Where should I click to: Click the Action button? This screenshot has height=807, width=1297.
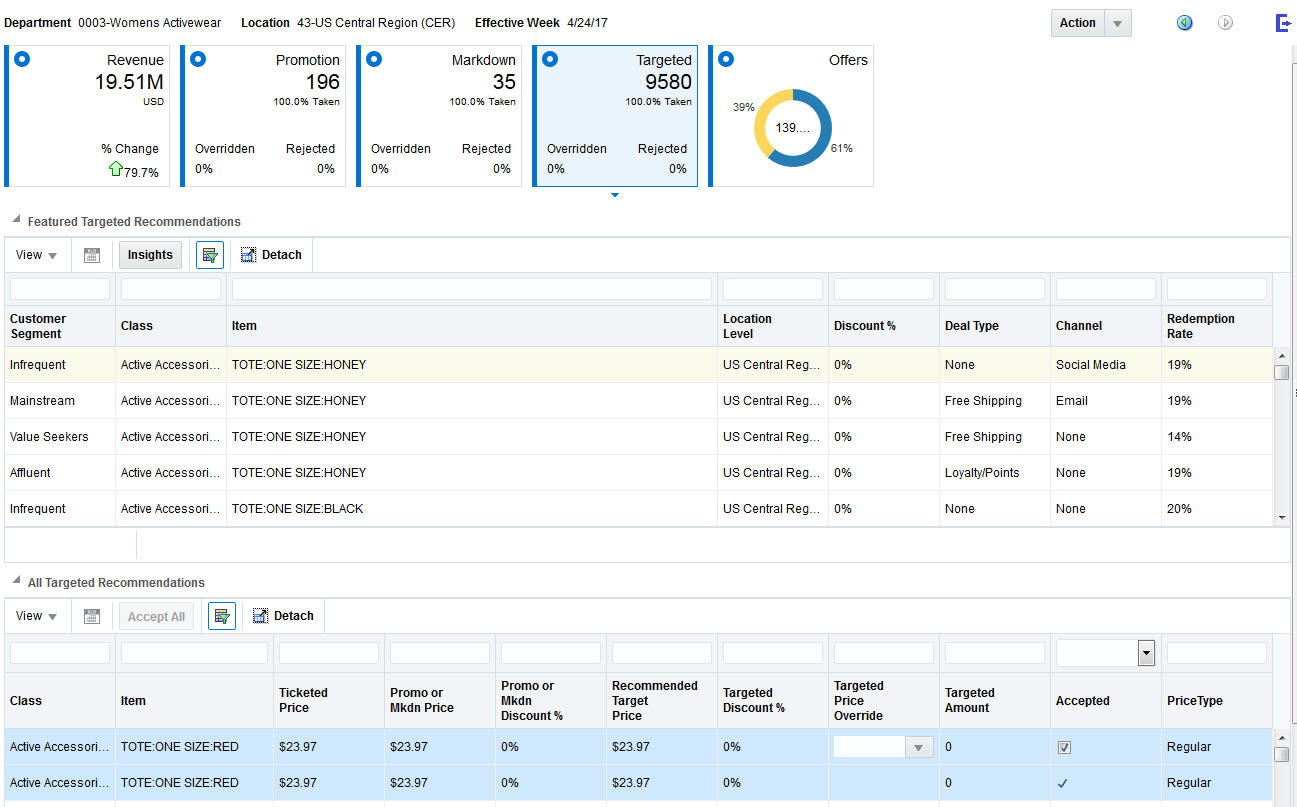(1078, 23)
